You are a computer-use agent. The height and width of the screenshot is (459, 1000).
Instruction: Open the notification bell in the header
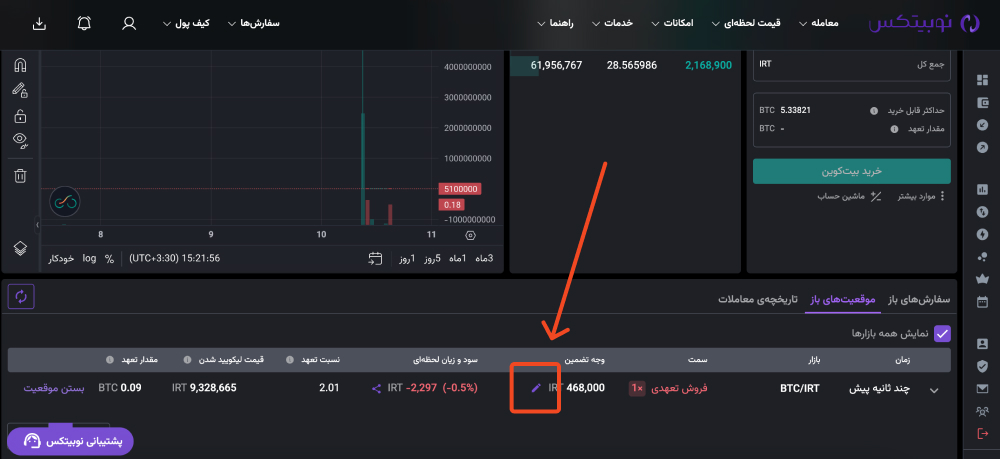pos(84,24)
